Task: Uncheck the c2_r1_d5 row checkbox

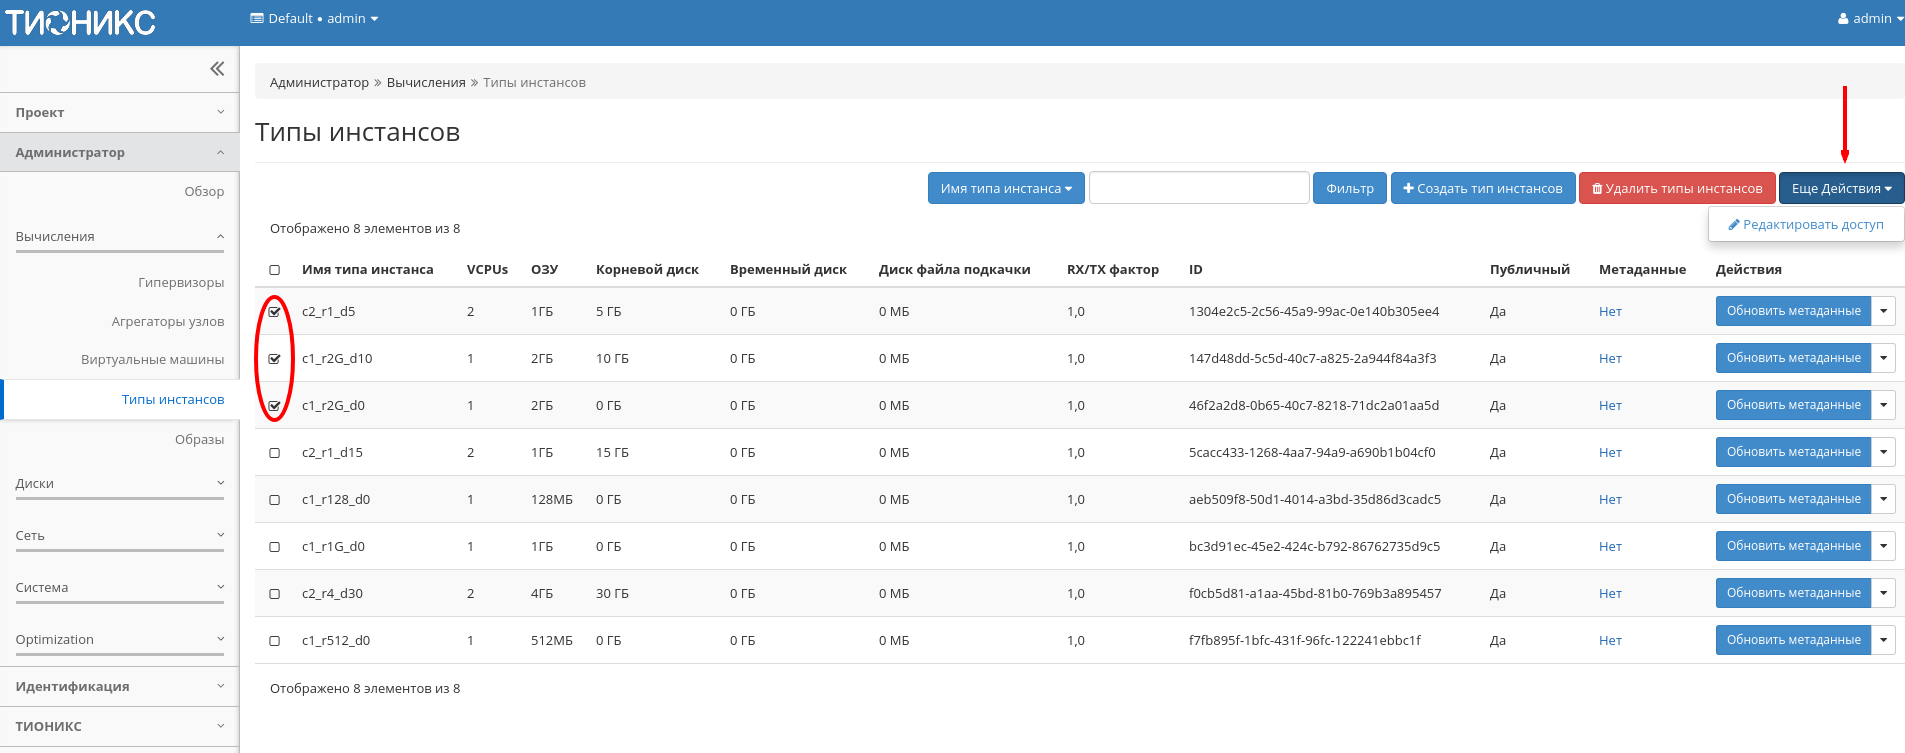Action: pos(275,312)
